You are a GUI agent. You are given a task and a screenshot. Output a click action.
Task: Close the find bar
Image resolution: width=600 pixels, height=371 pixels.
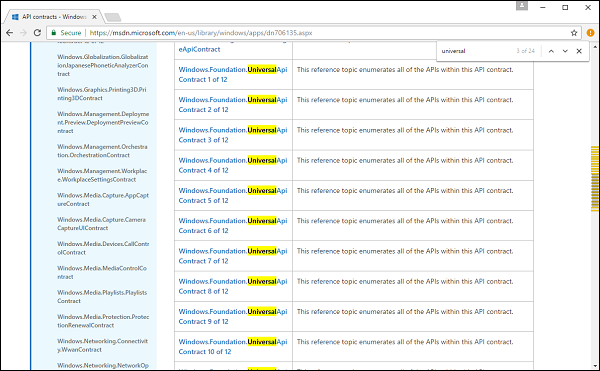pyautogui.click(x=579, y=51)
